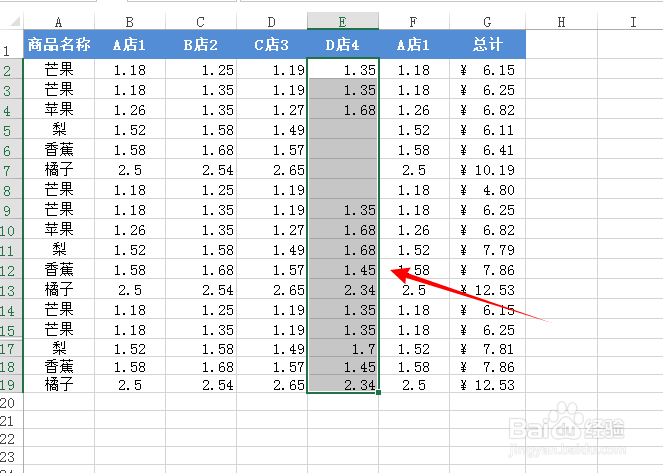The width and height of the screenshot is (663, 473).
Task: Select the ¥ 6.15 total in row 2
Action: tap(488, 69)
